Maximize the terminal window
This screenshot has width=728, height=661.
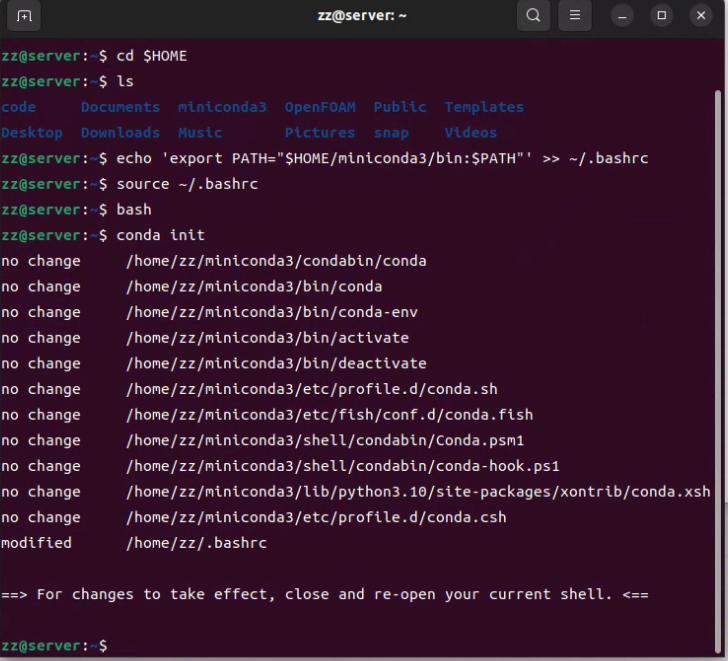tap(661, 16)
